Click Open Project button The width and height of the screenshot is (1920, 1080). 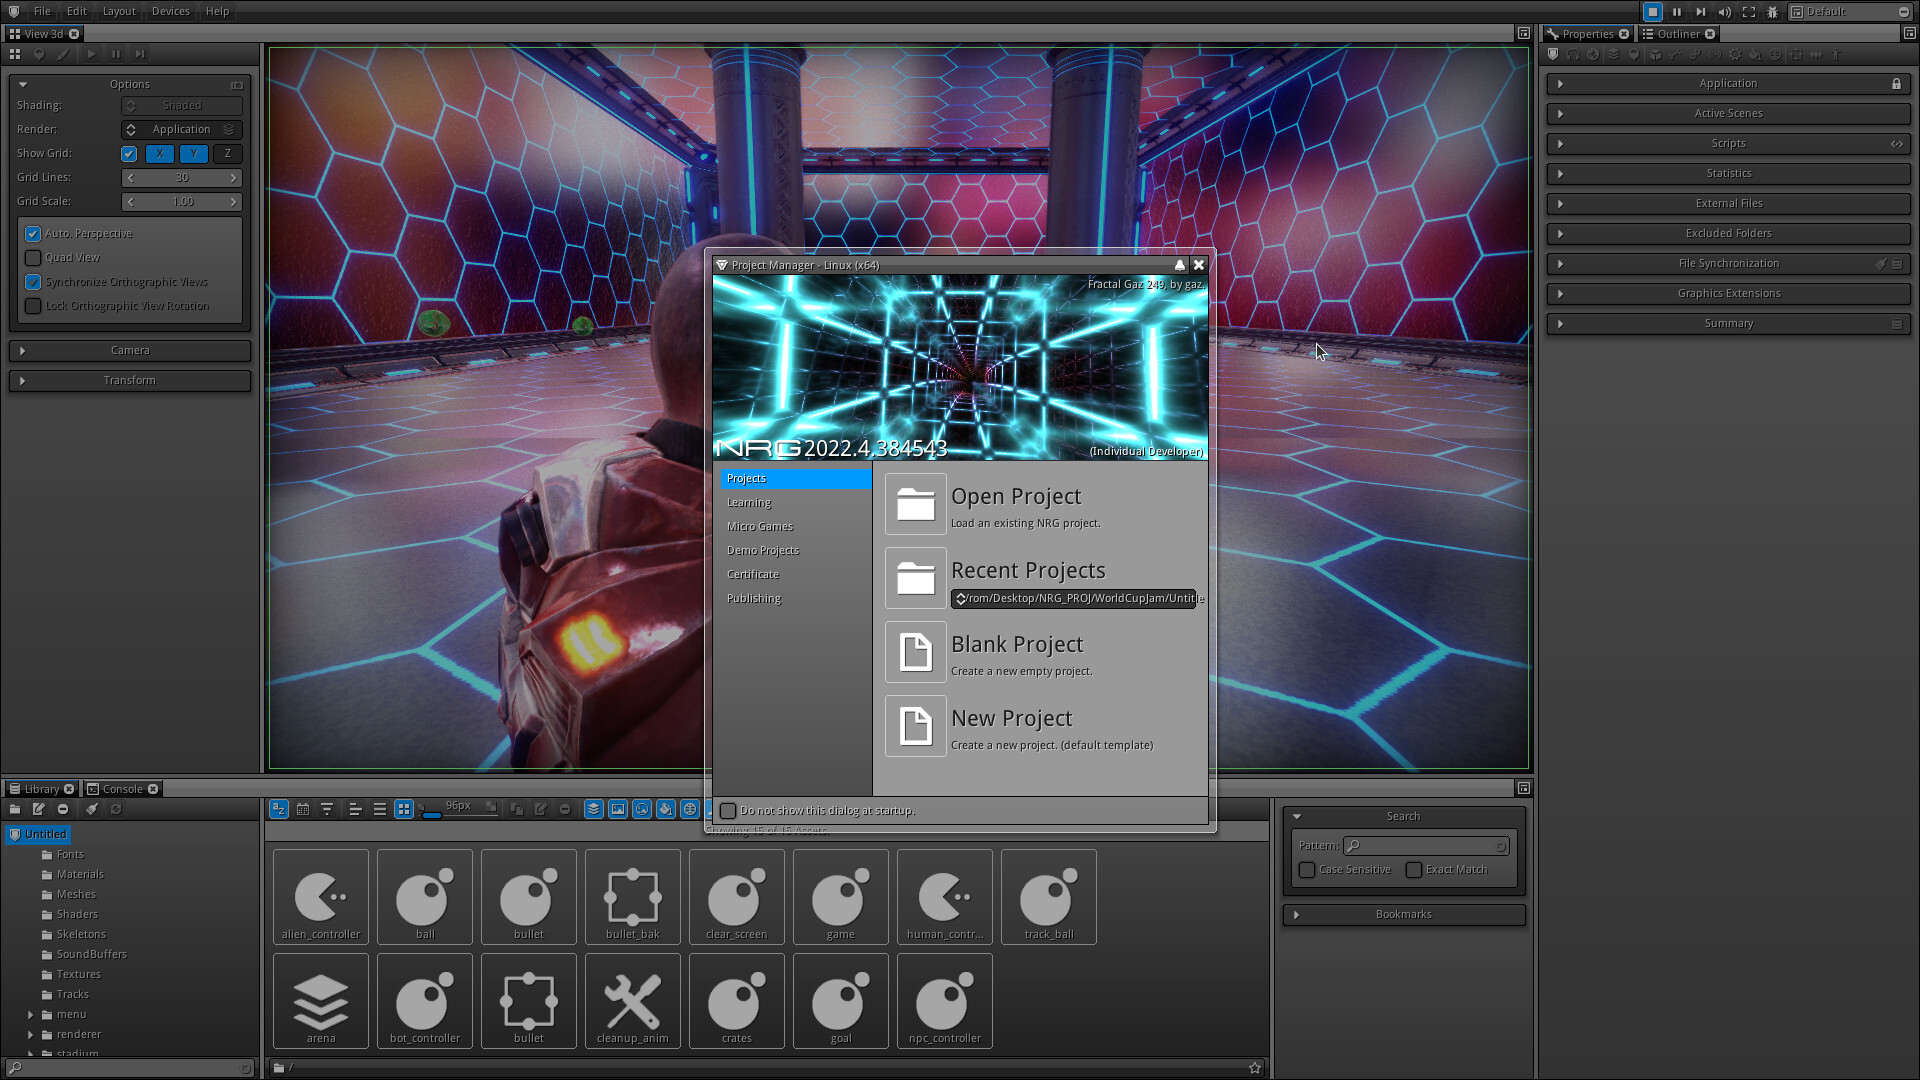915,504
